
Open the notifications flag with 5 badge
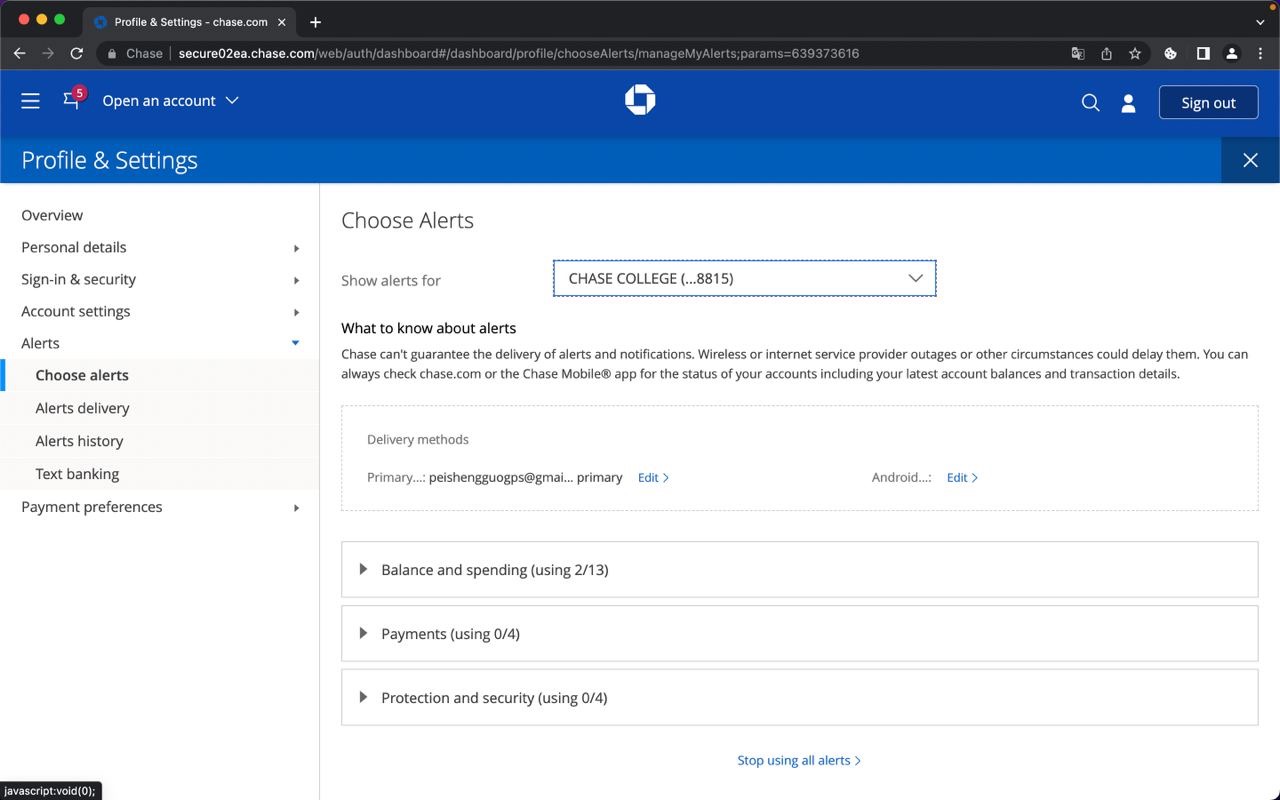tap(72, 100)
